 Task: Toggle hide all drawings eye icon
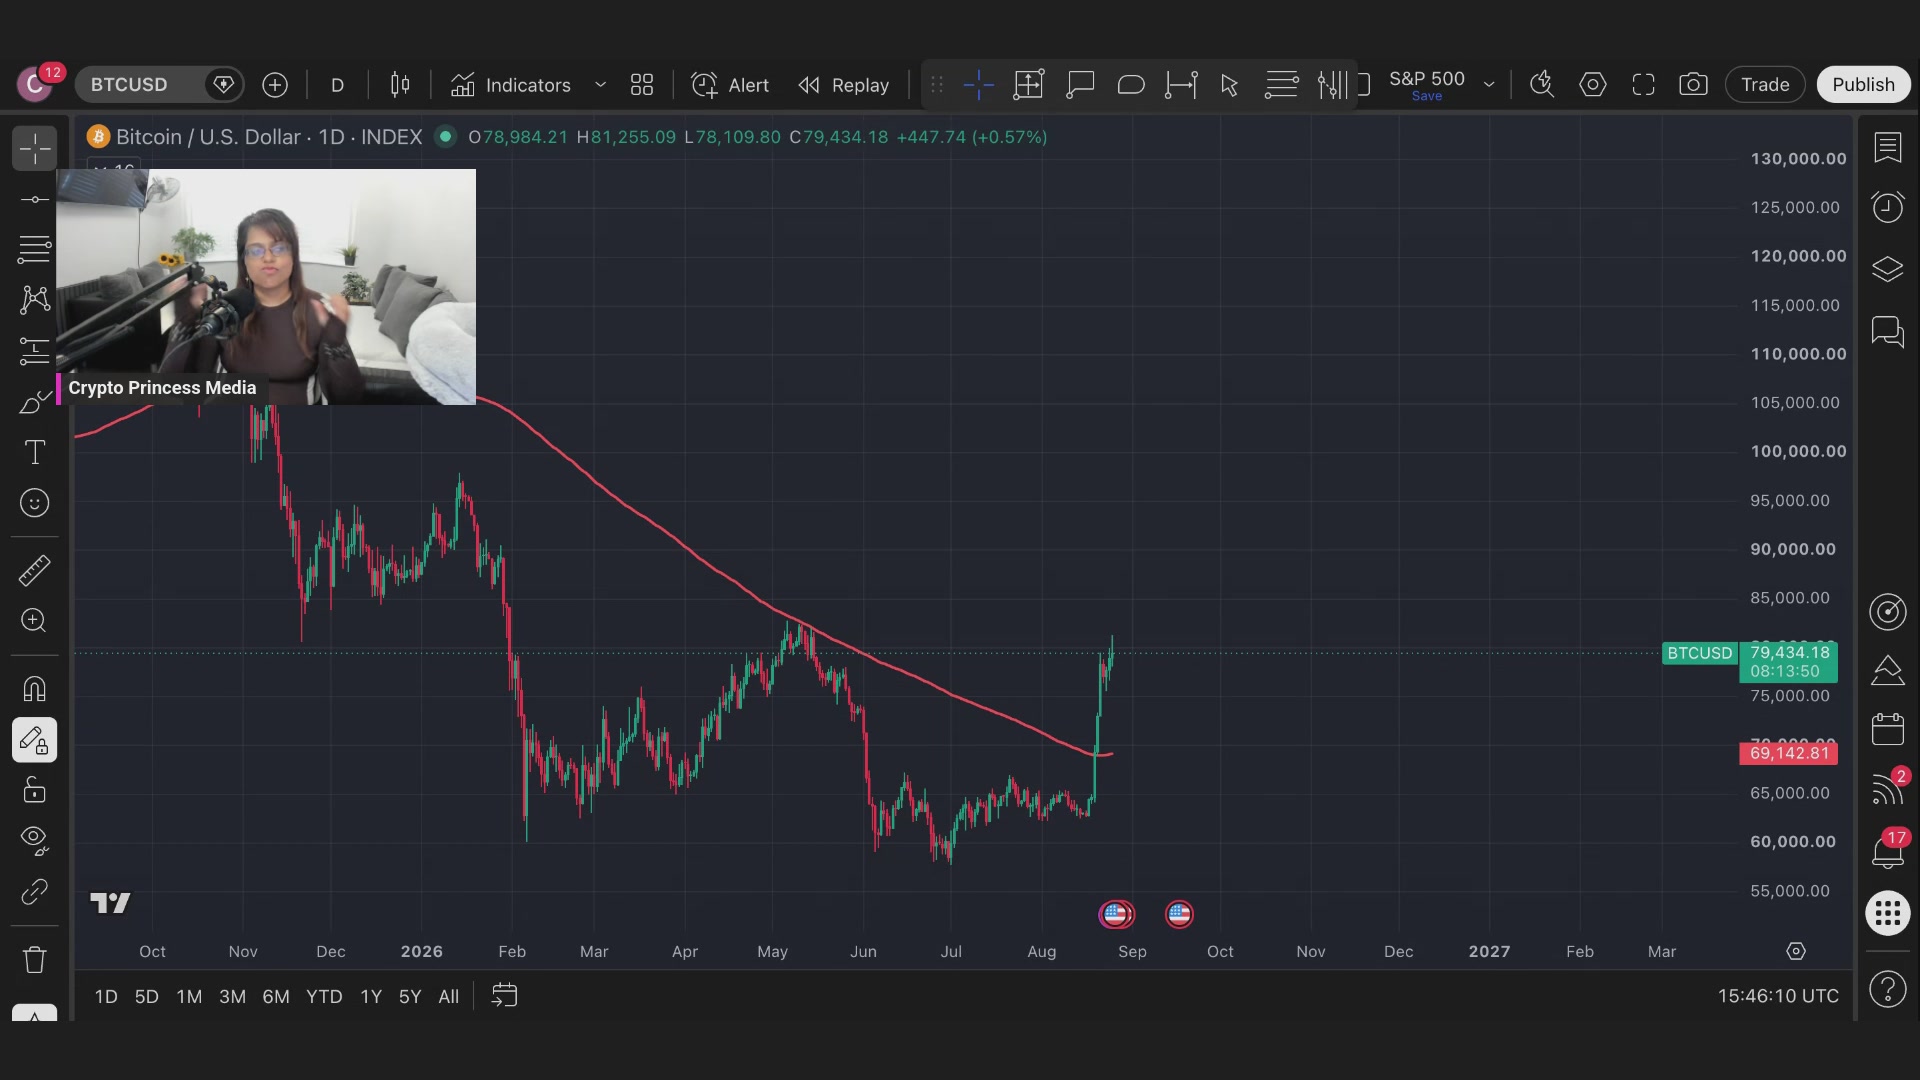click(x=35, y=841)
